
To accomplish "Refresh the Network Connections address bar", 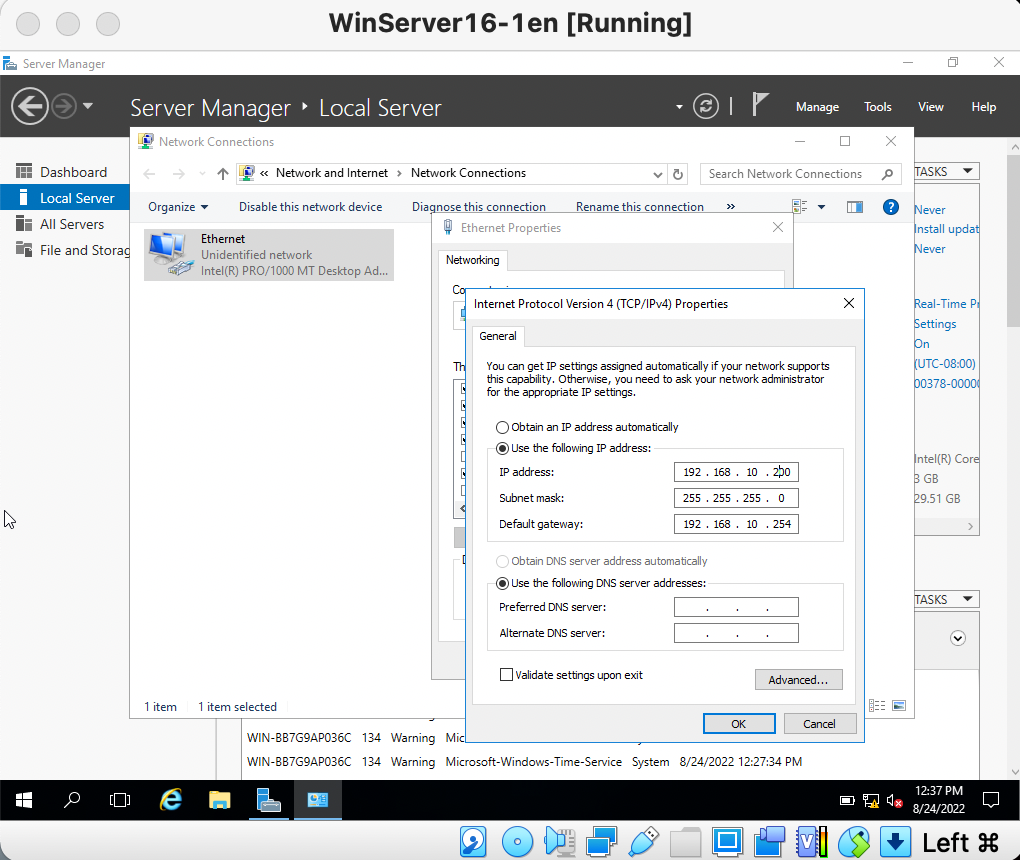I will point(678,174).
